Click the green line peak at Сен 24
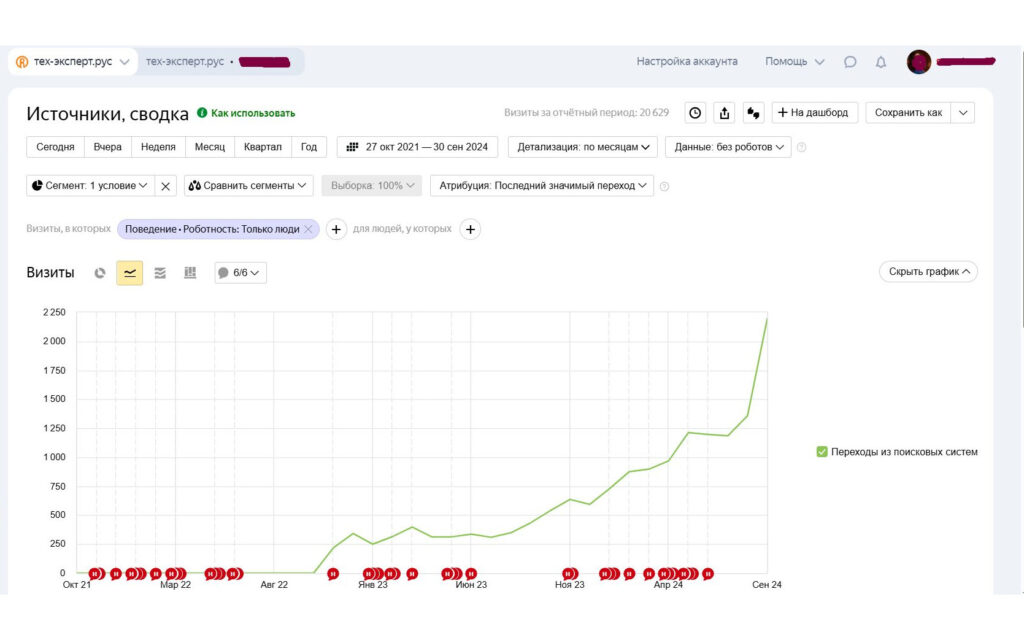This screenshot has height=640, width=1024. pyautogui.click(x=766, y=319)
